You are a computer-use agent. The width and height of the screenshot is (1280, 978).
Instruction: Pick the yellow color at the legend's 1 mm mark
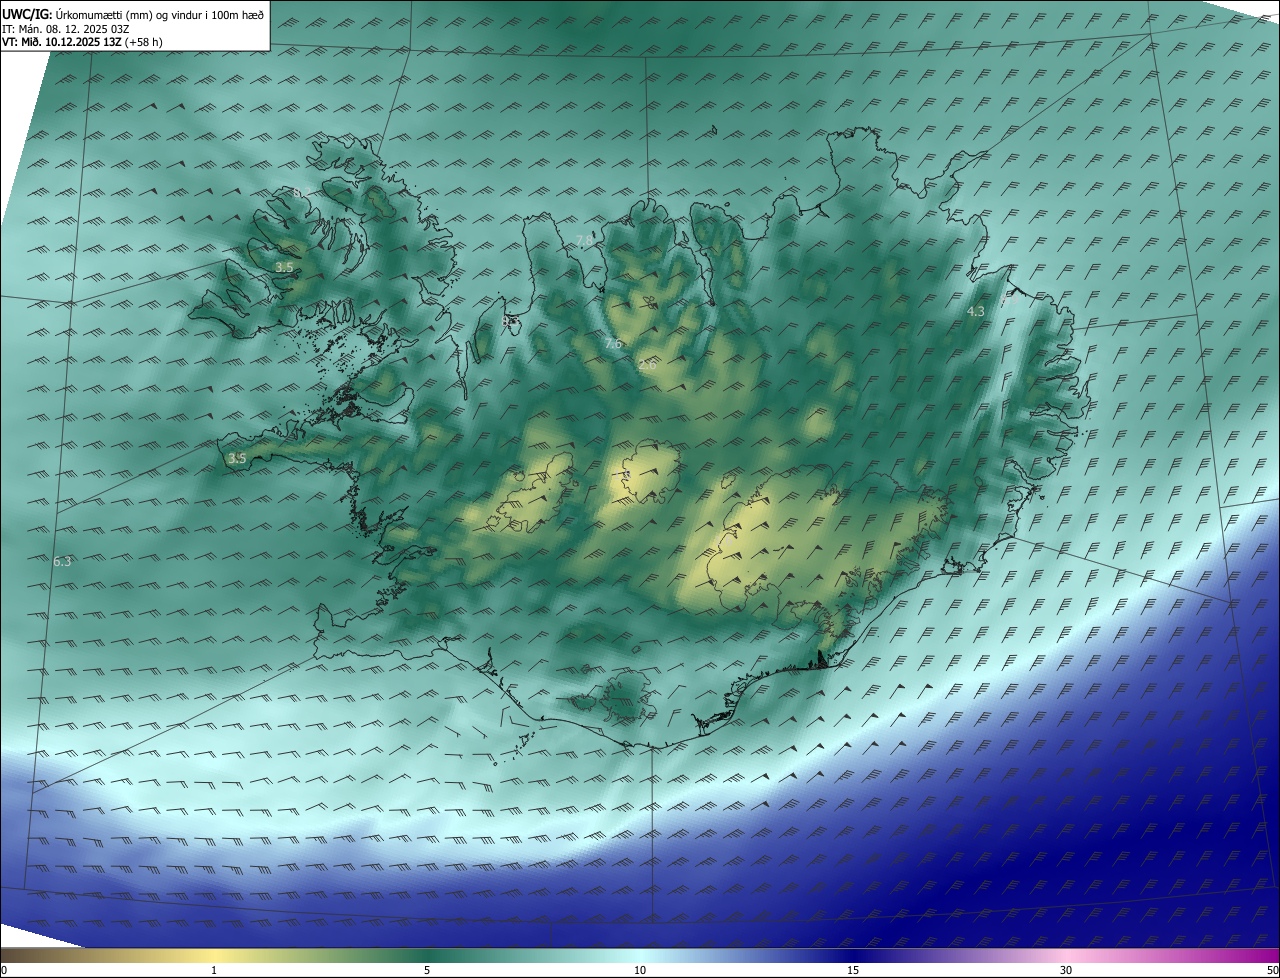[x=214, y=955]
